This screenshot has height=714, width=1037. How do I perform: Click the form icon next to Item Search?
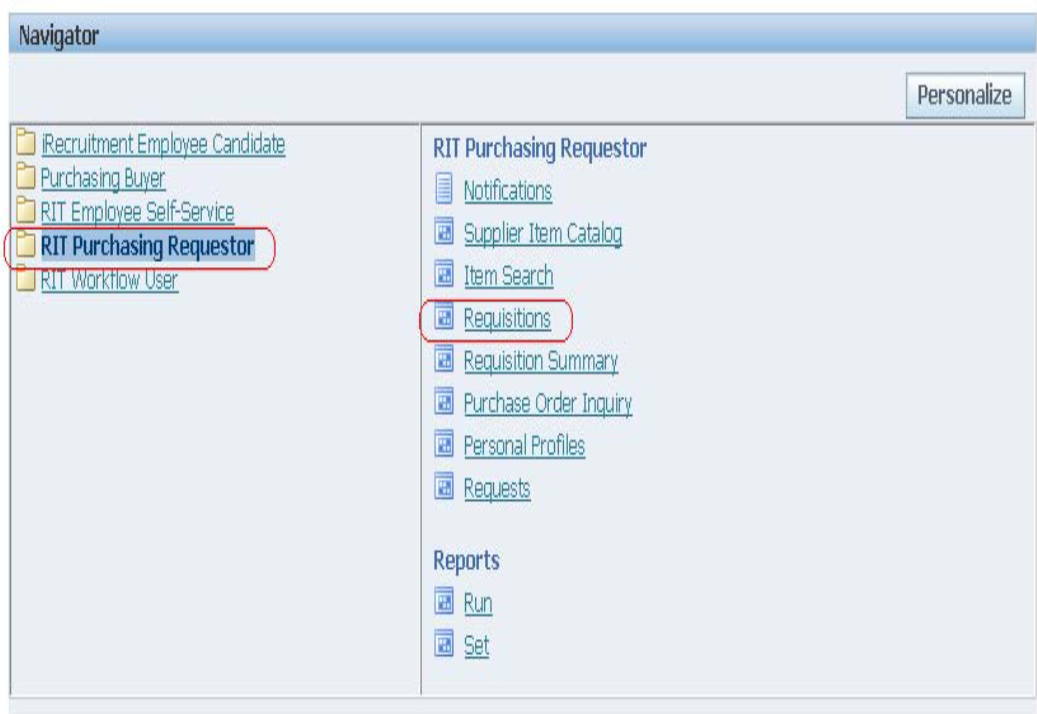(x=444, y=275)
